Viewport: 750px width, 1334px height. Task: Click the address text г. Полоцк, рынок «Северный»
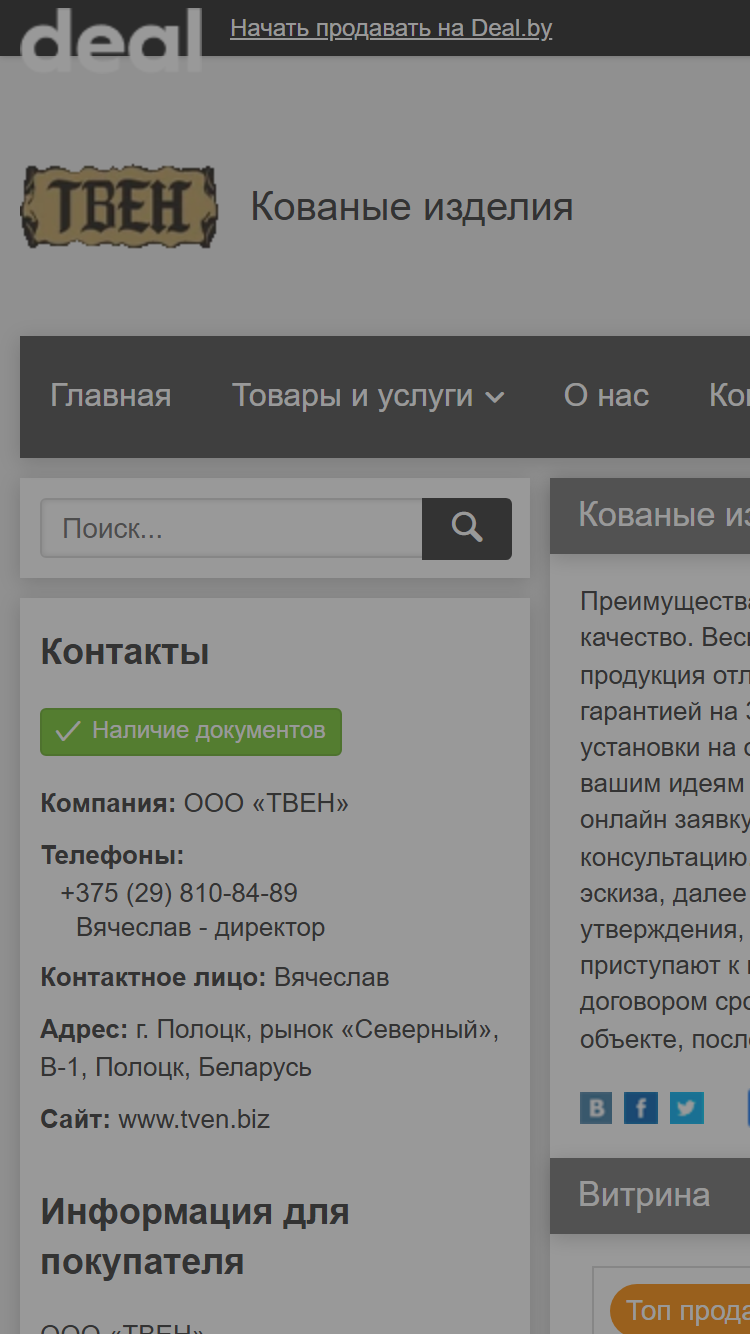coord(269,1048)
